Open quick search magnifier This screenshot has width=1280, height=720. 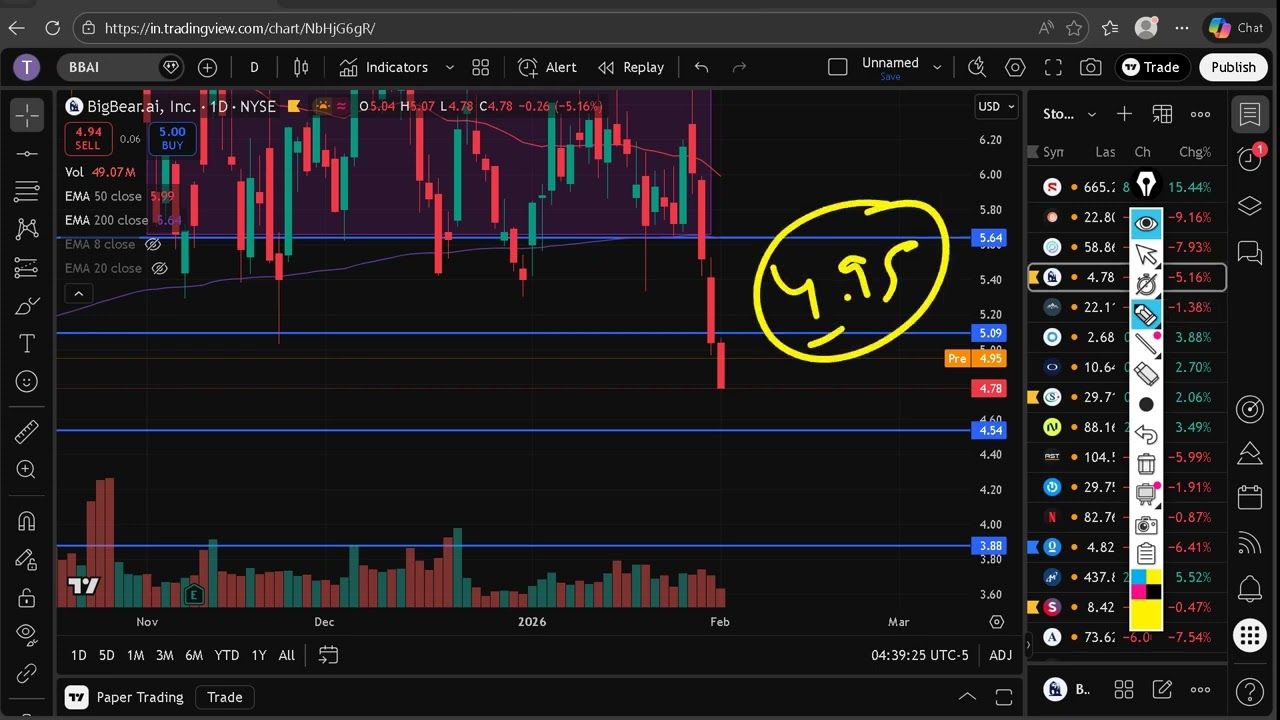point(977,67)
